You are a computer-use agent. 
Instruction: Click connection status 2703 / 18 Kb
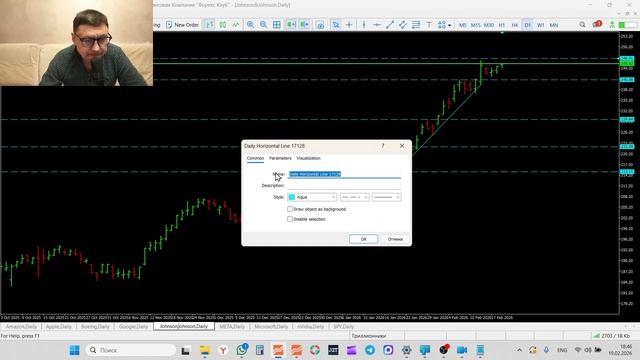[x=611, y=336]
